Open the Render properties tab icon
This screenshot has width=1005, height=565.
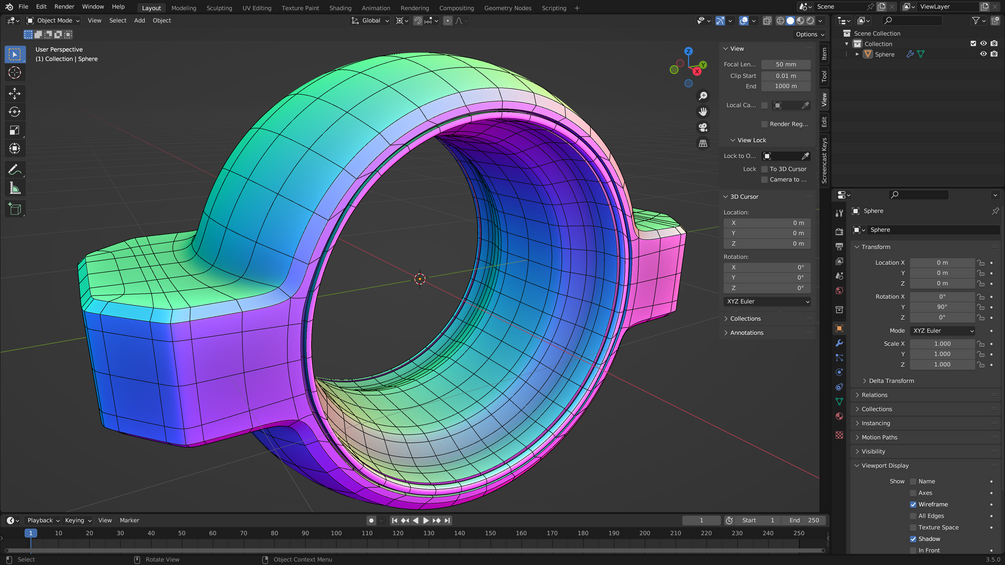point(839,231)
